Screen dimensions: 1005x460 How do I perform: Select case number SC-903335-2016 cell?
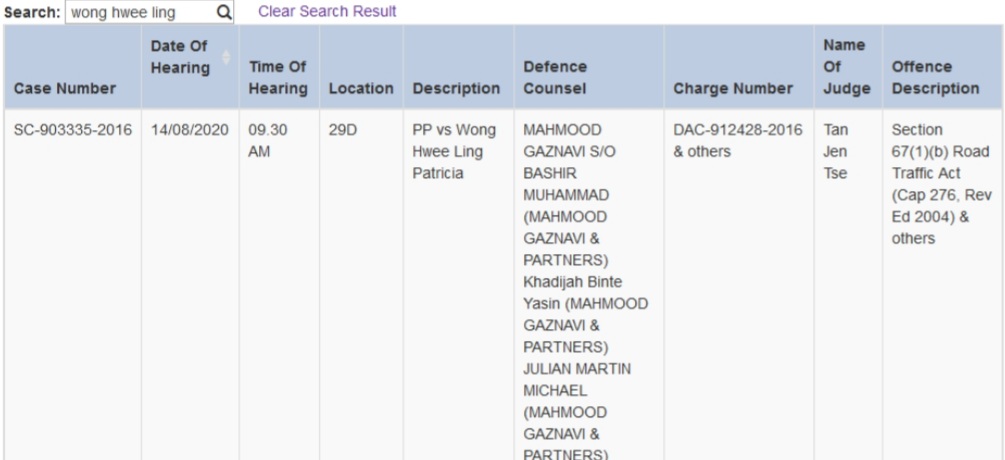pos(70,132)
